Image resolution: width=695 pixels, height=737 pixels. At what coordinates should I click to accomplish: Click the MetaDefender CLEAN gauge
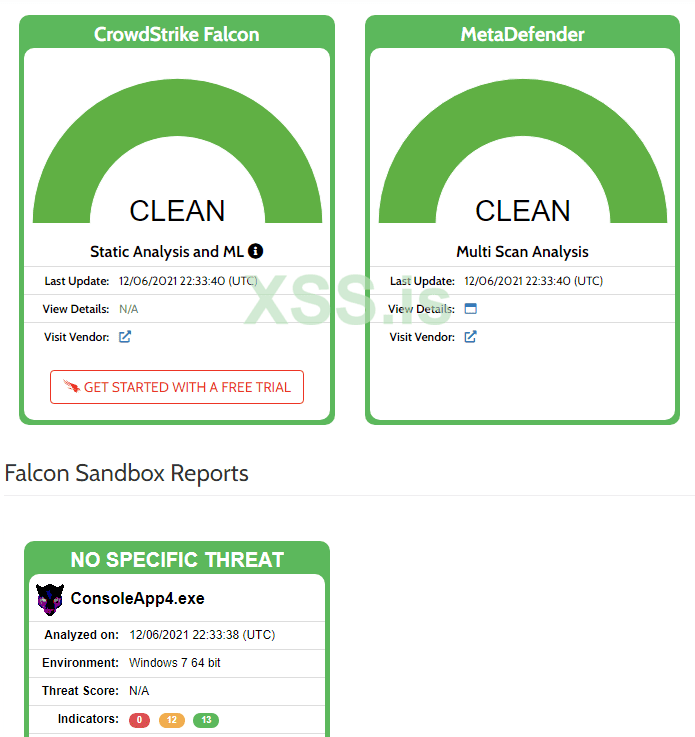tap(522, 160)
